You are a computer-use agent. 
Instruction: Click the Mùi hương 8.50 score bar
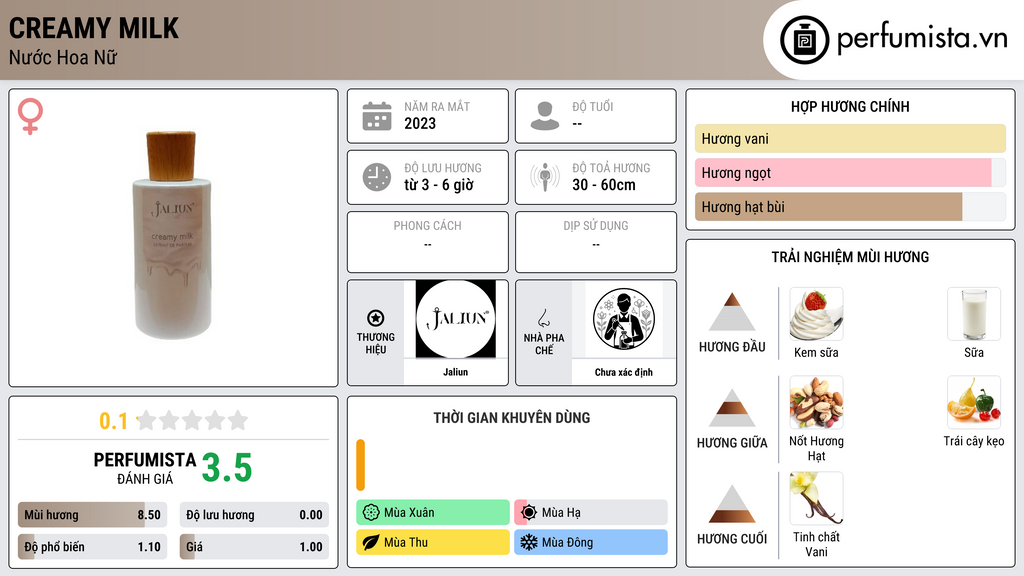[x=92, y=515]
